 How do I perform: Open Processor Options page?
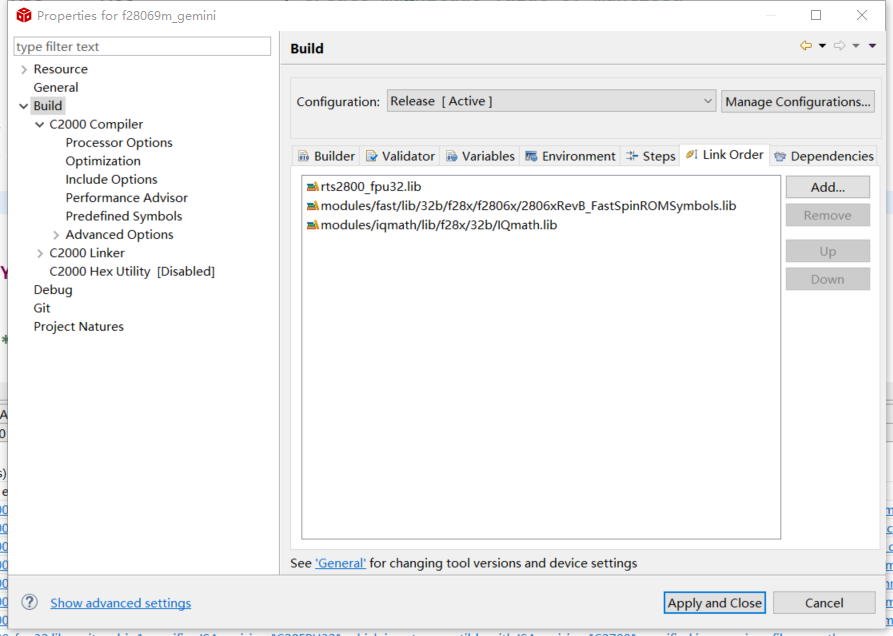[119, 142]
